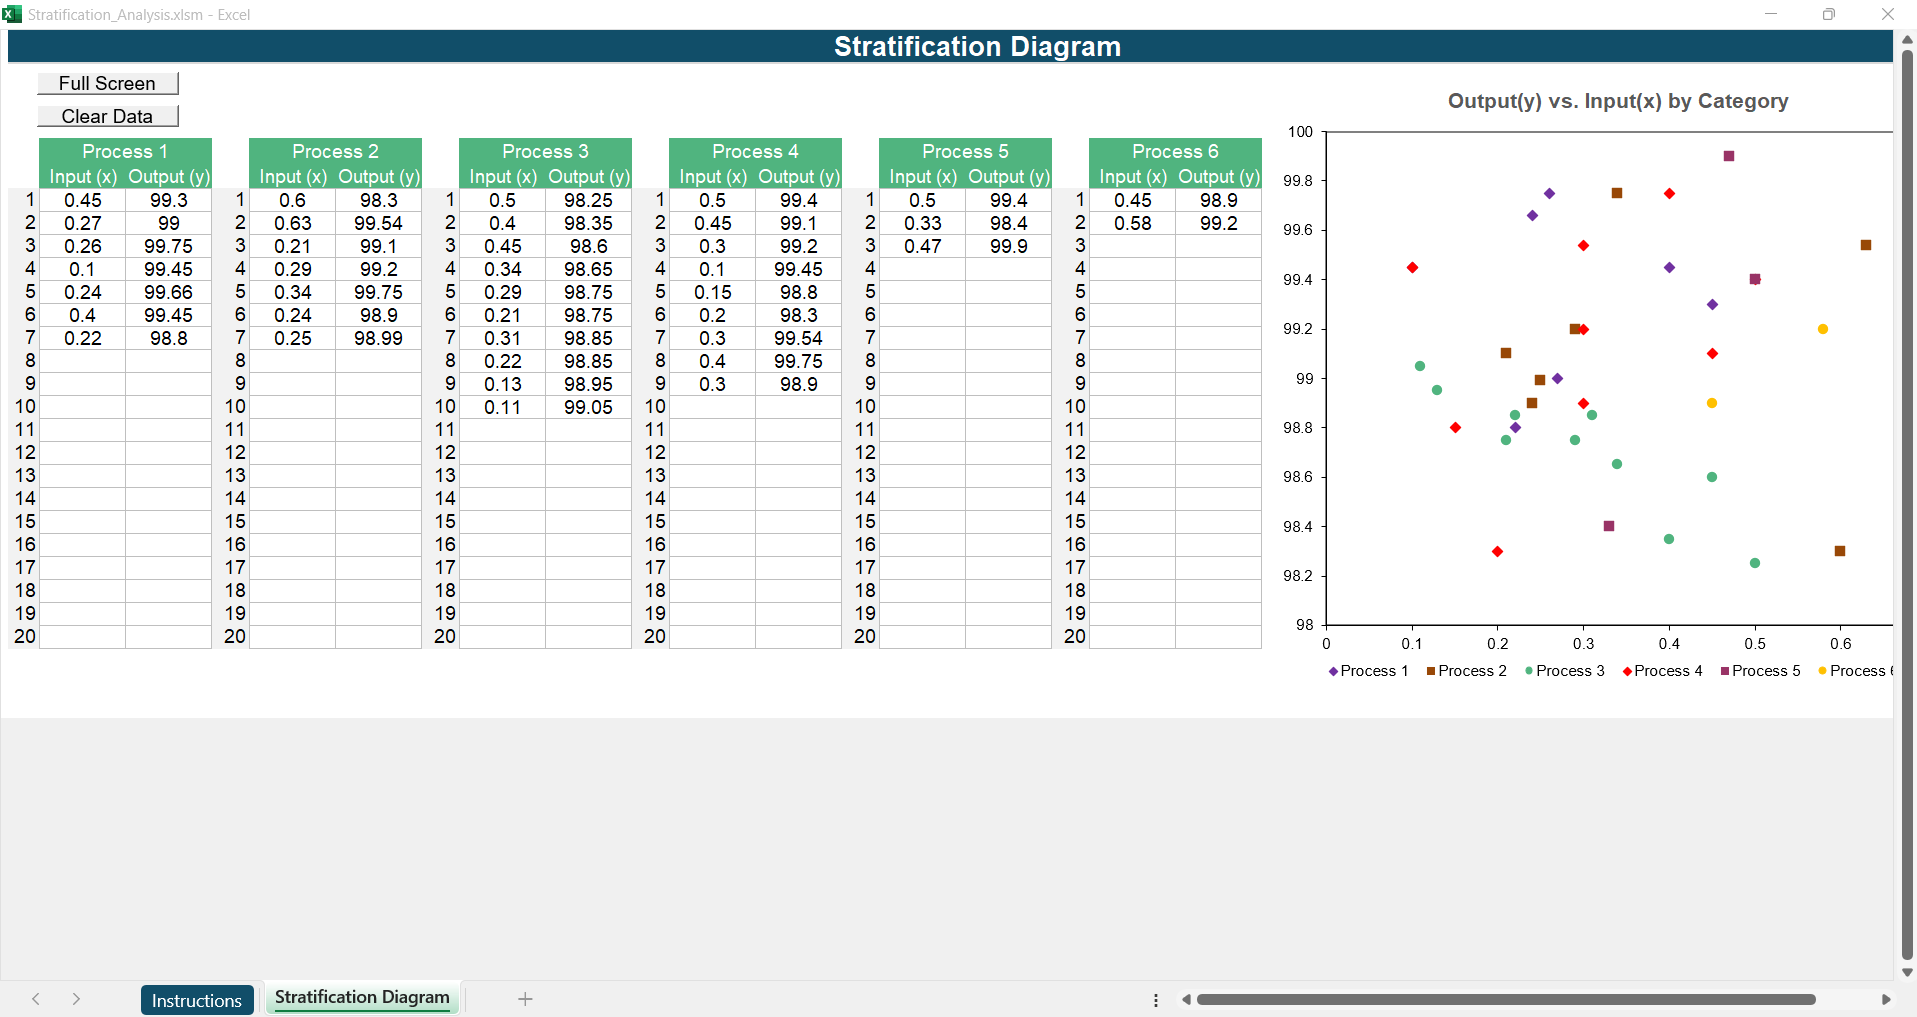Click the previous sheet navigation arrow
The width and height of the screenshot is (1917, 1017).
(x=36, y=999)
